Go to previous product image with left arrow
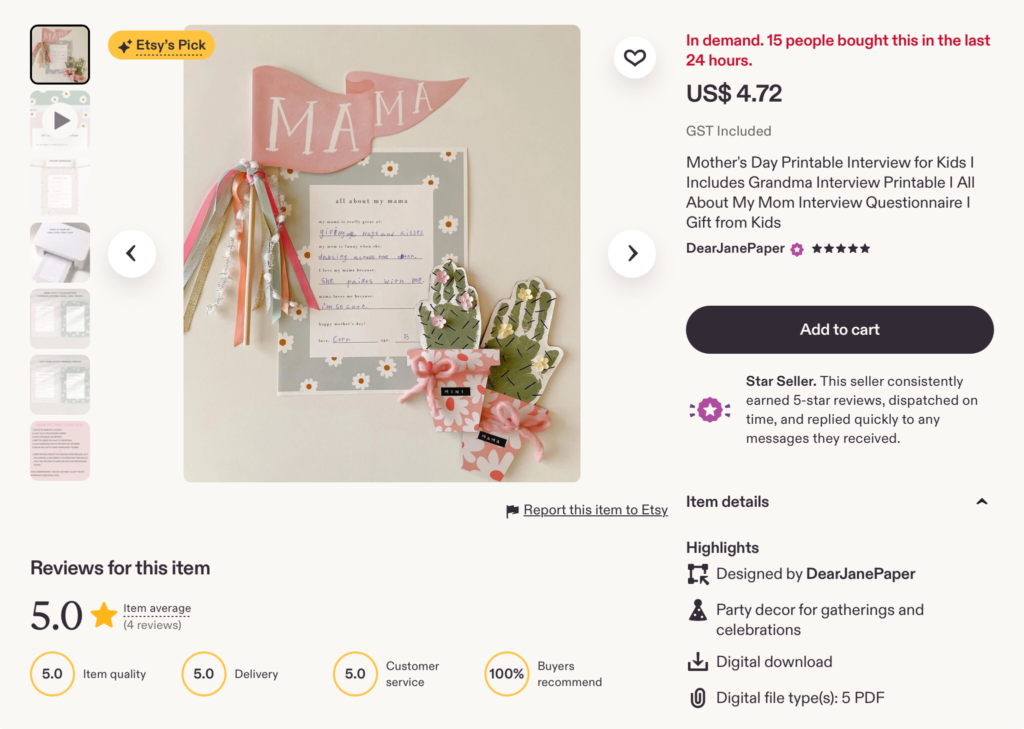 [x=131, y=253]
